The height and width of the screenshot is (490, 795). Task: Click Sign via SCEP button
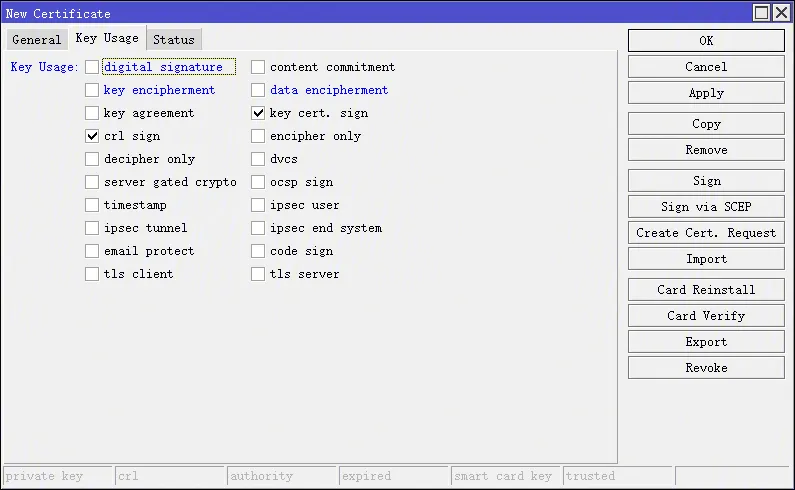(706, 207)
